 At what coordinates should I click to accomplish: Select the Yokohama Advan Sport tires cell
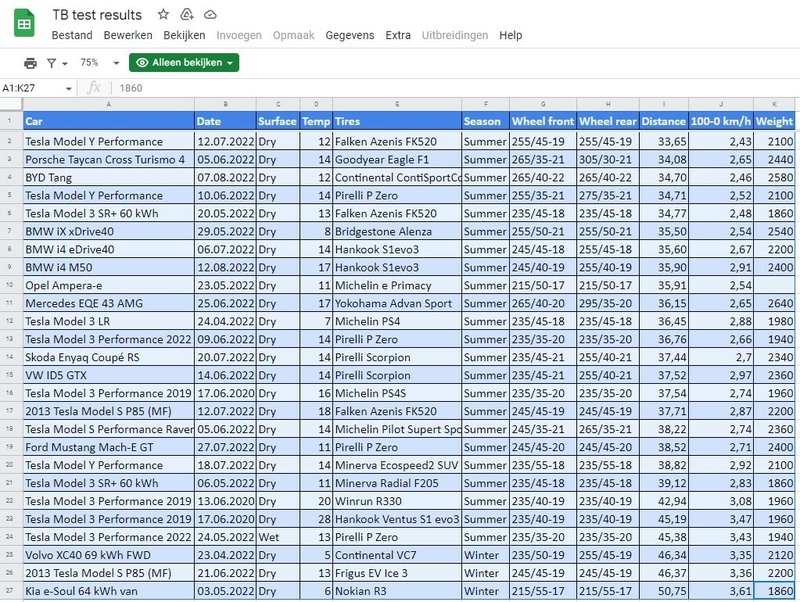pos(397,304)
